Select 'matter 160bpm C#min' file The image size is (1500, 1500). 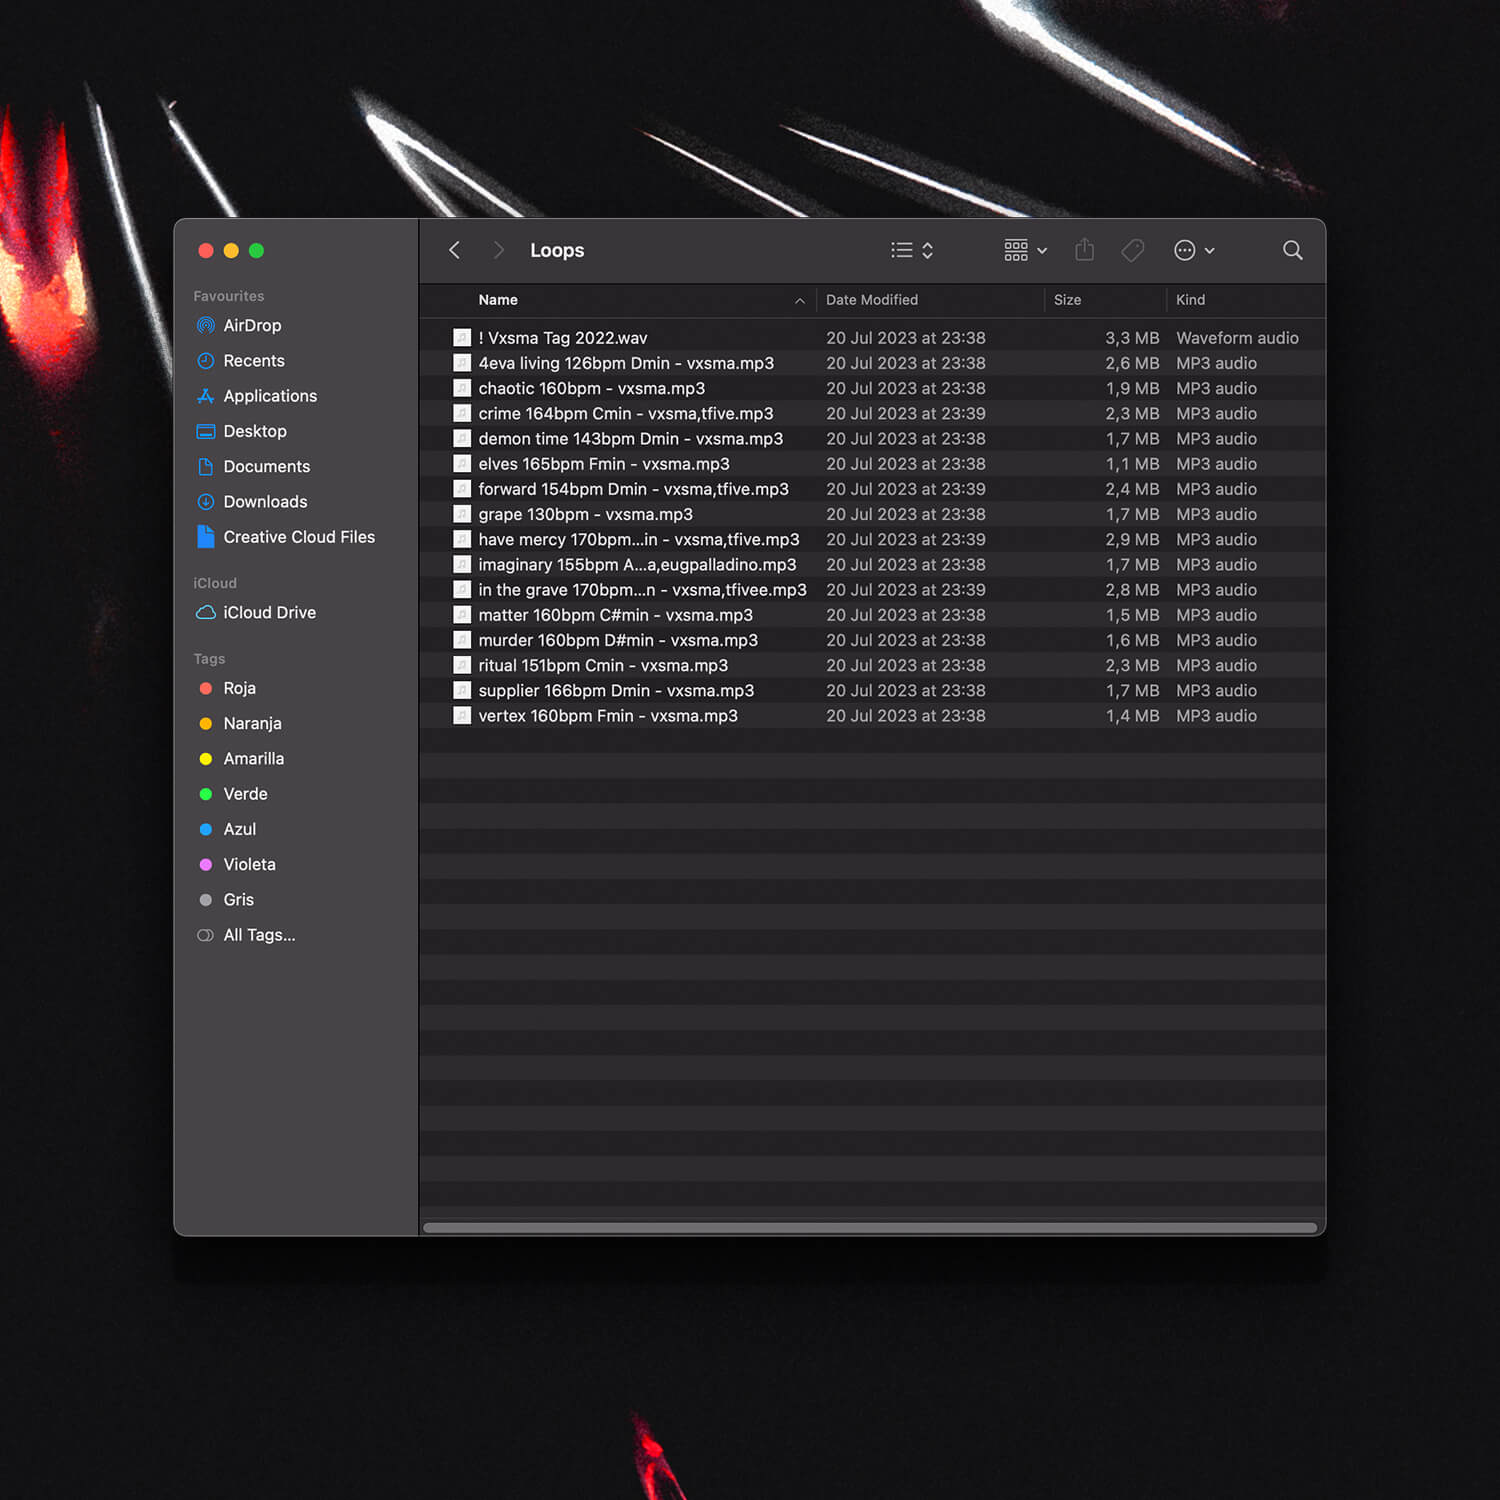pos(872,615)
